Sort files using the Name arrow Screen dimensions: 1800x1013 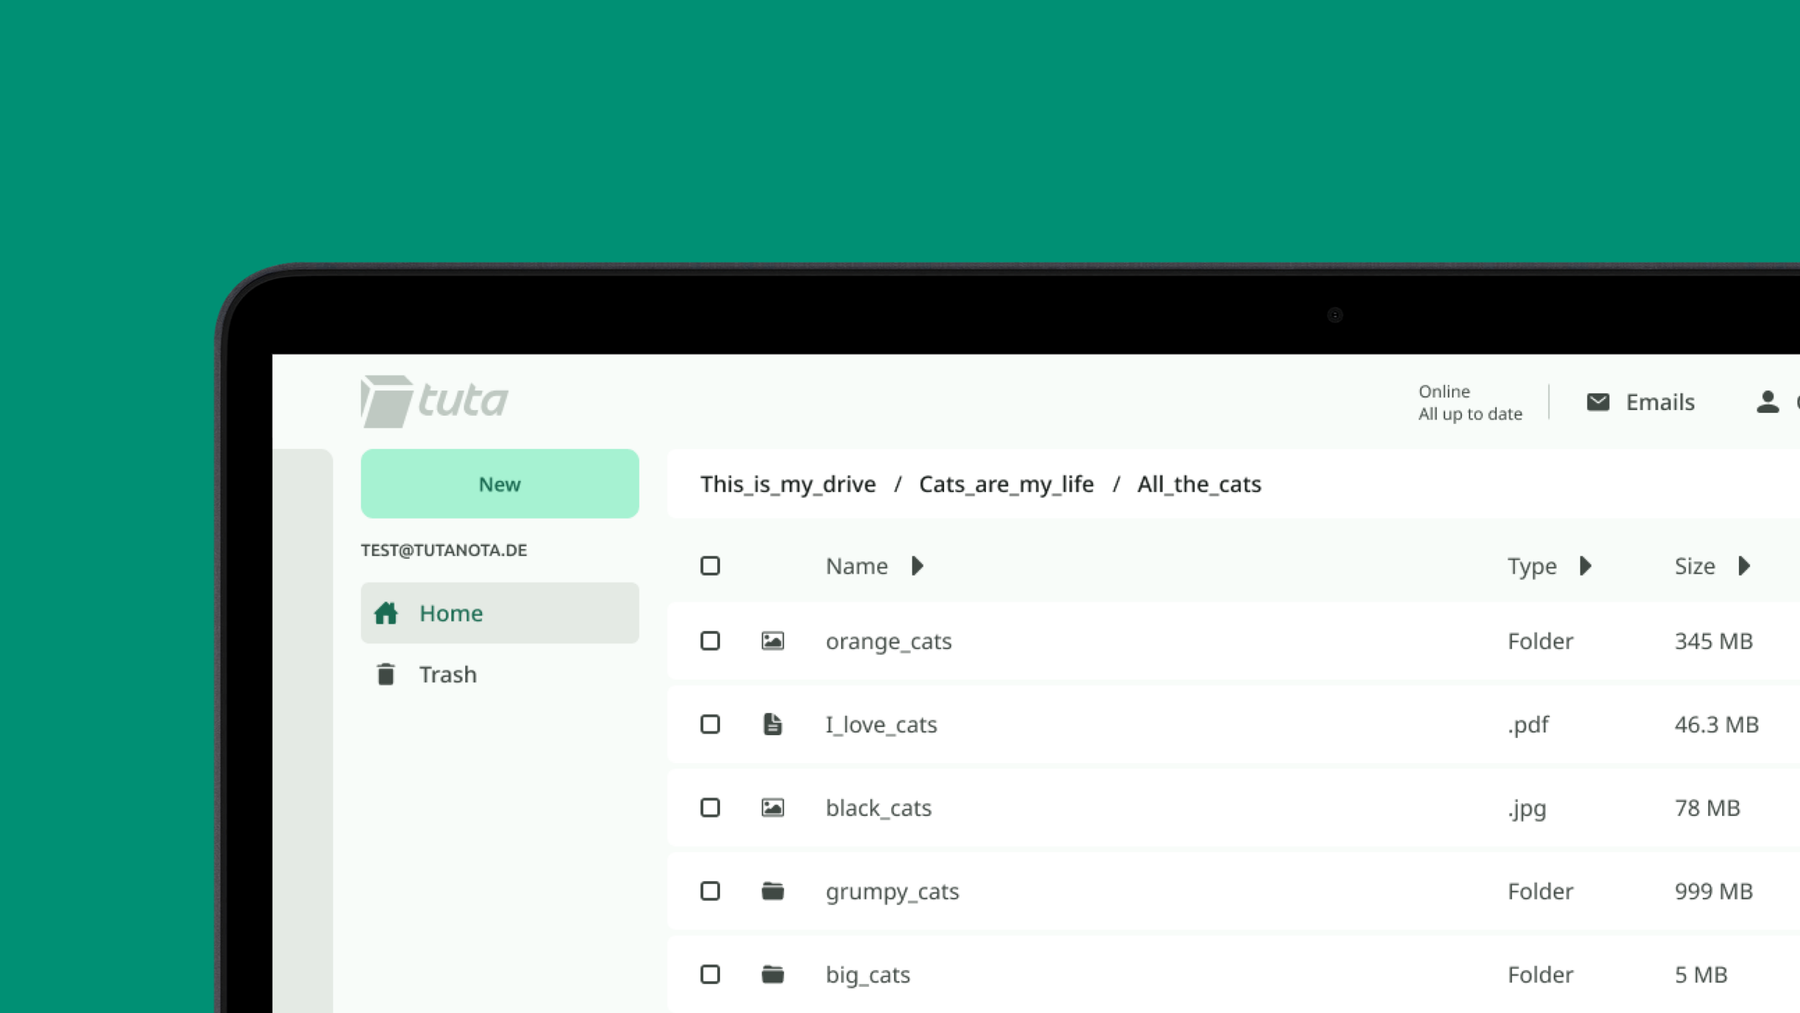[918, 565]
